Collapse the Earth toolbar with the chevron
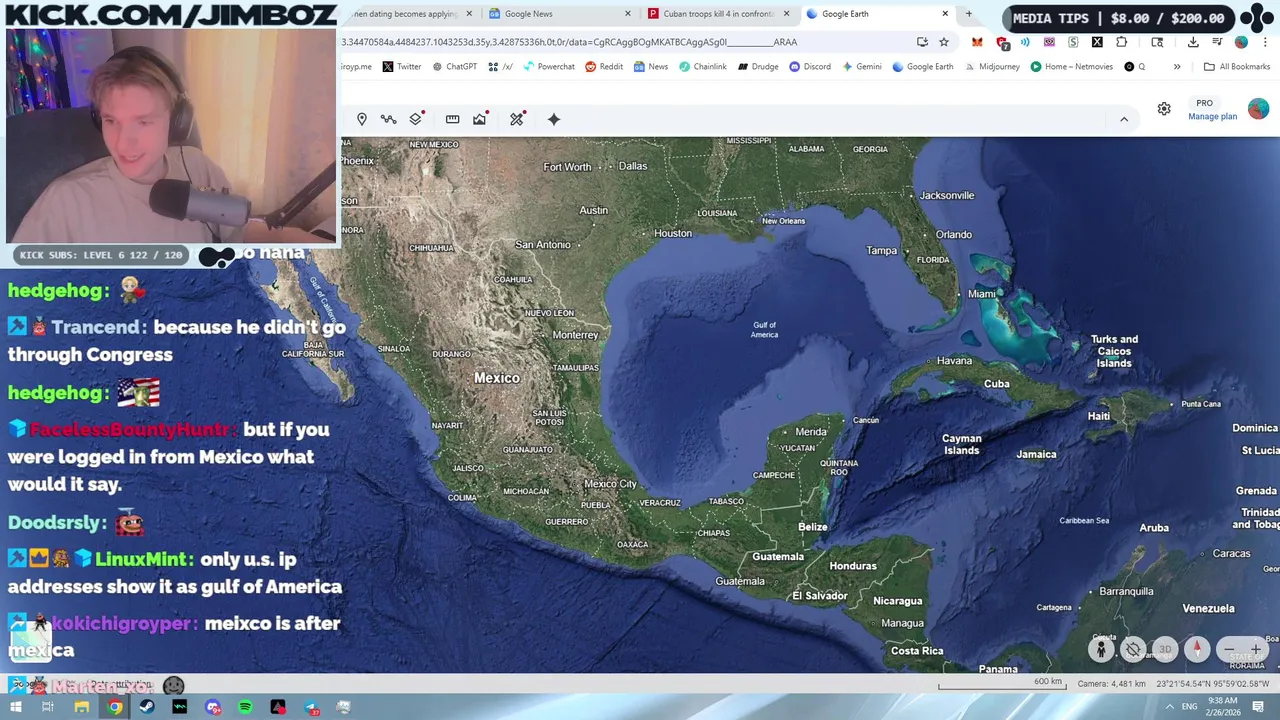Screen dimensions: 1280x720 [1124, 119]
